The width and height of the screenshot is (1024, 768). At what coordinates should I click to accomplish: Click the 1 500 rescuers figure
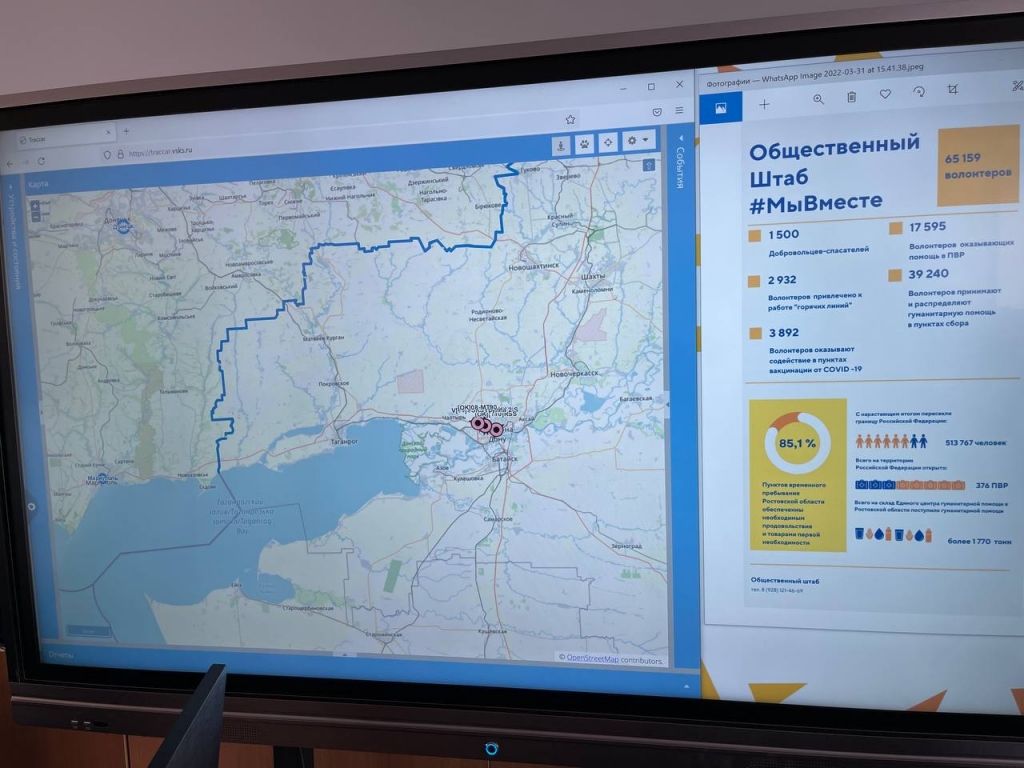(783, 234)
